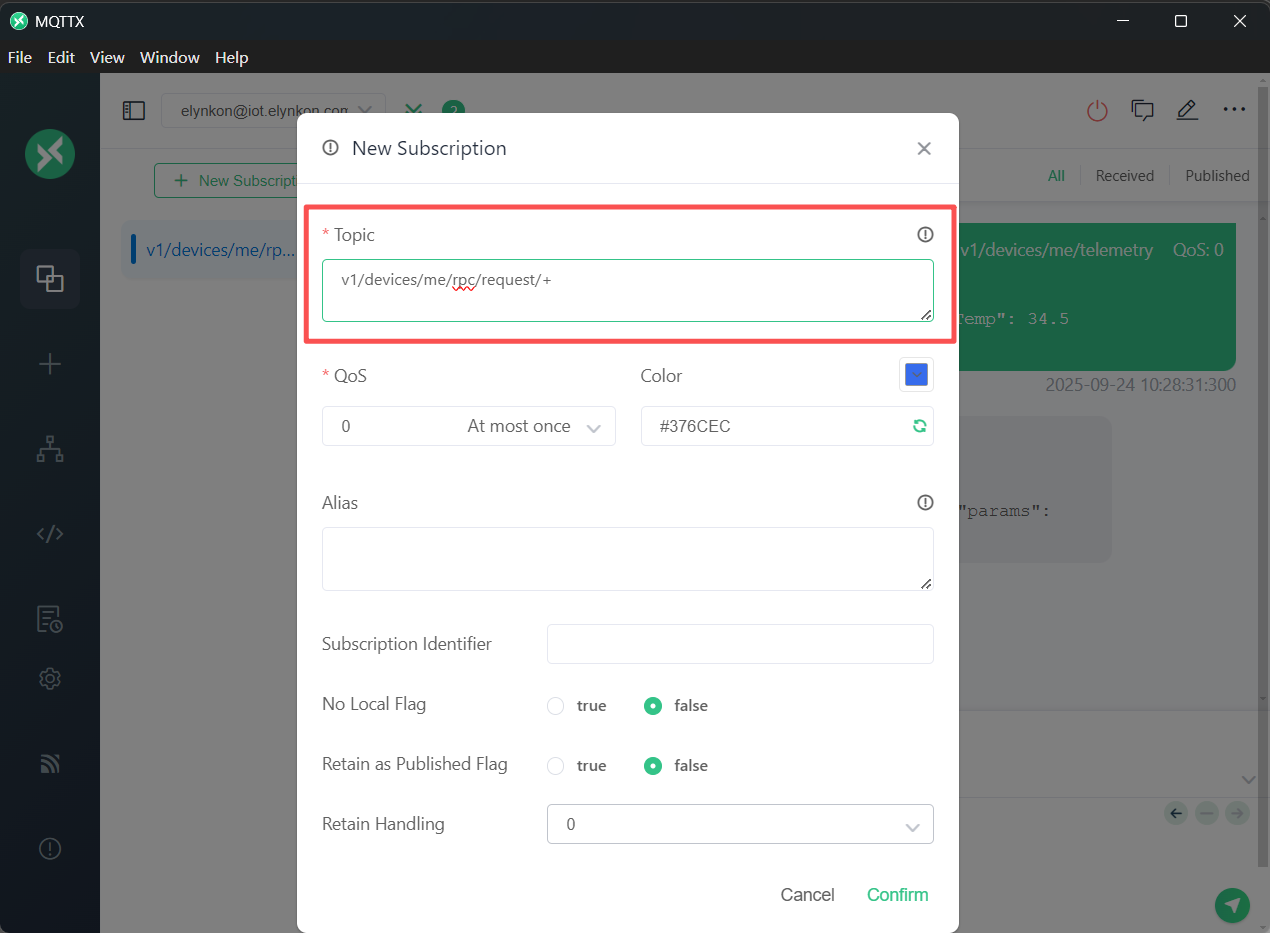Expand the payload options chevron at right

1248,779
